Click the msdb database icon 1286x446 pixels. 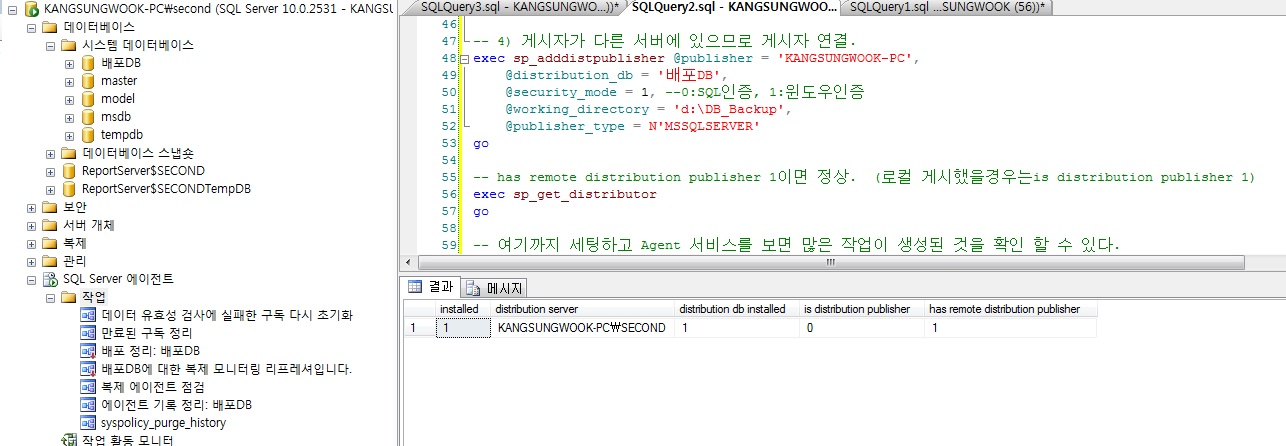[88, 117]
